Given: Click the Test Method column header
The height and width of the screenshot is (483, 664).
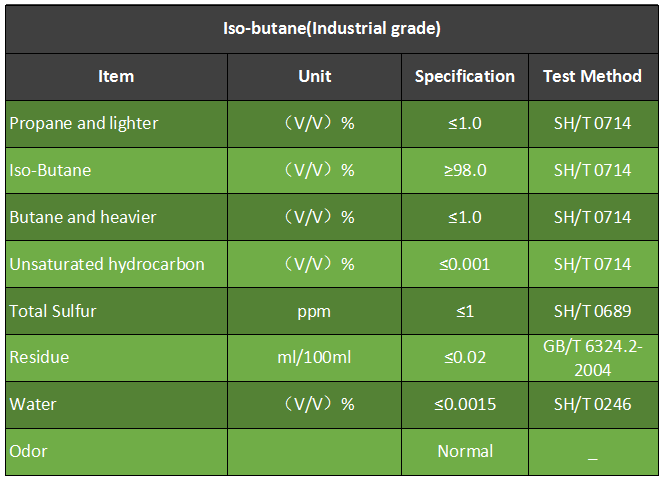Looking at the screenshot, I should click(x=593, y=77).
